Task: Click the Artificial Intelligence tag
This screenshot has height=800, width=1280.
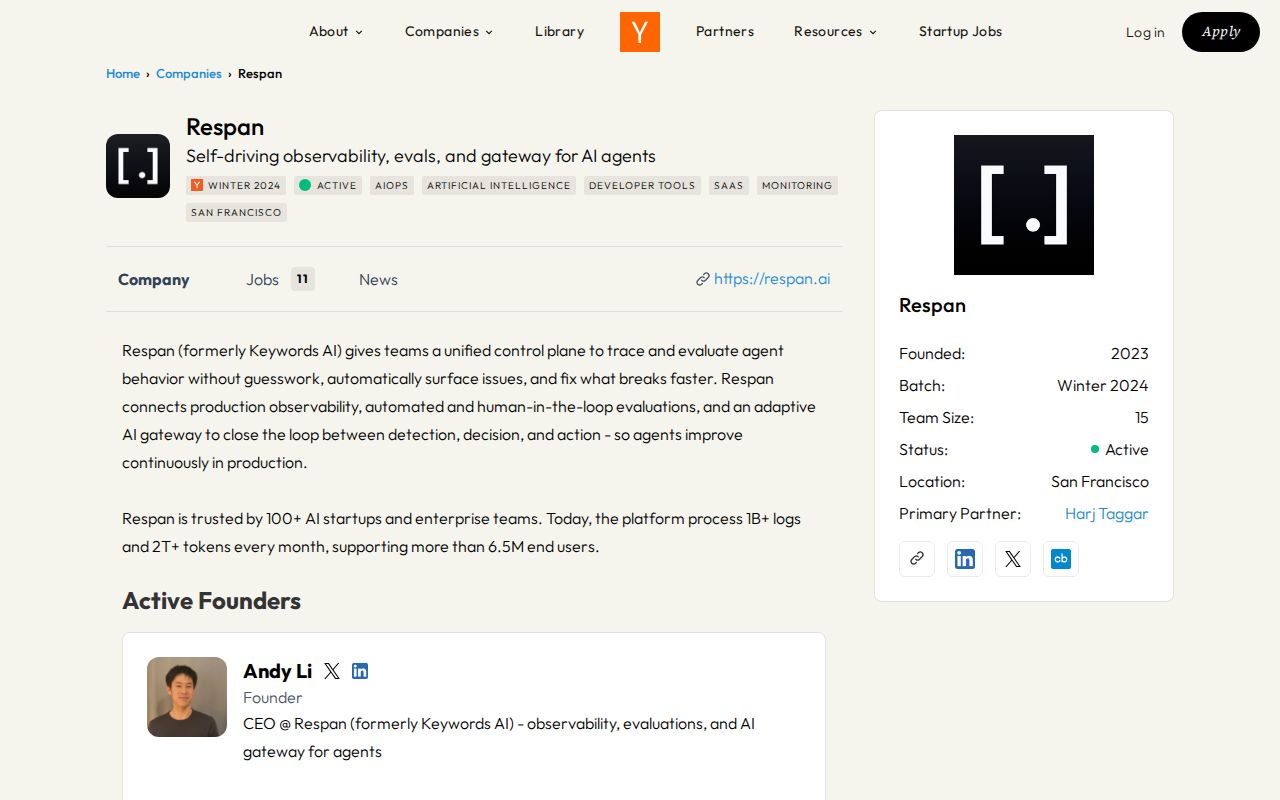Action: tap(499, 185)
